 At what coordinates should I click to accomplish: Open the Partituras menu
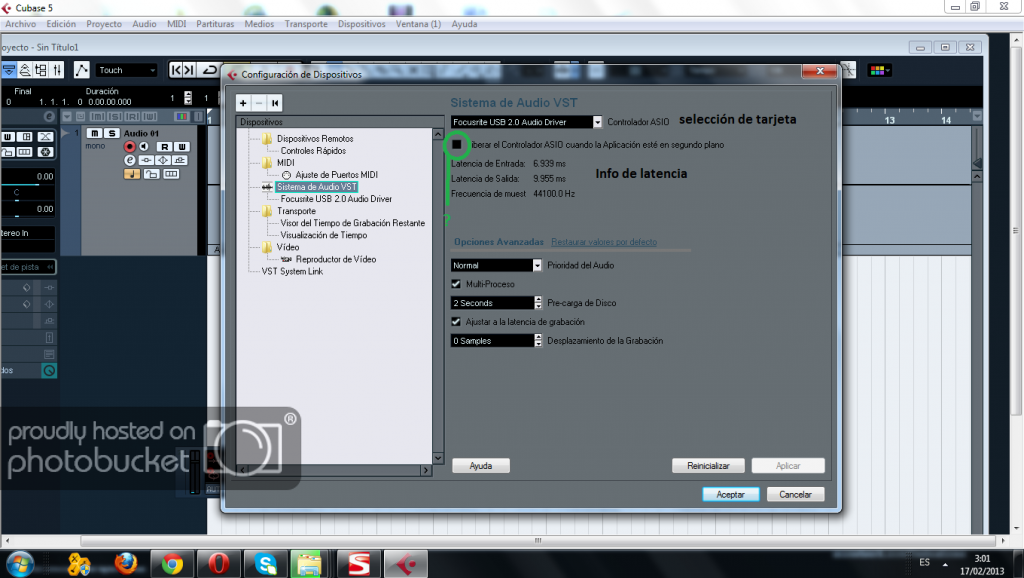[x=215, y=24]
